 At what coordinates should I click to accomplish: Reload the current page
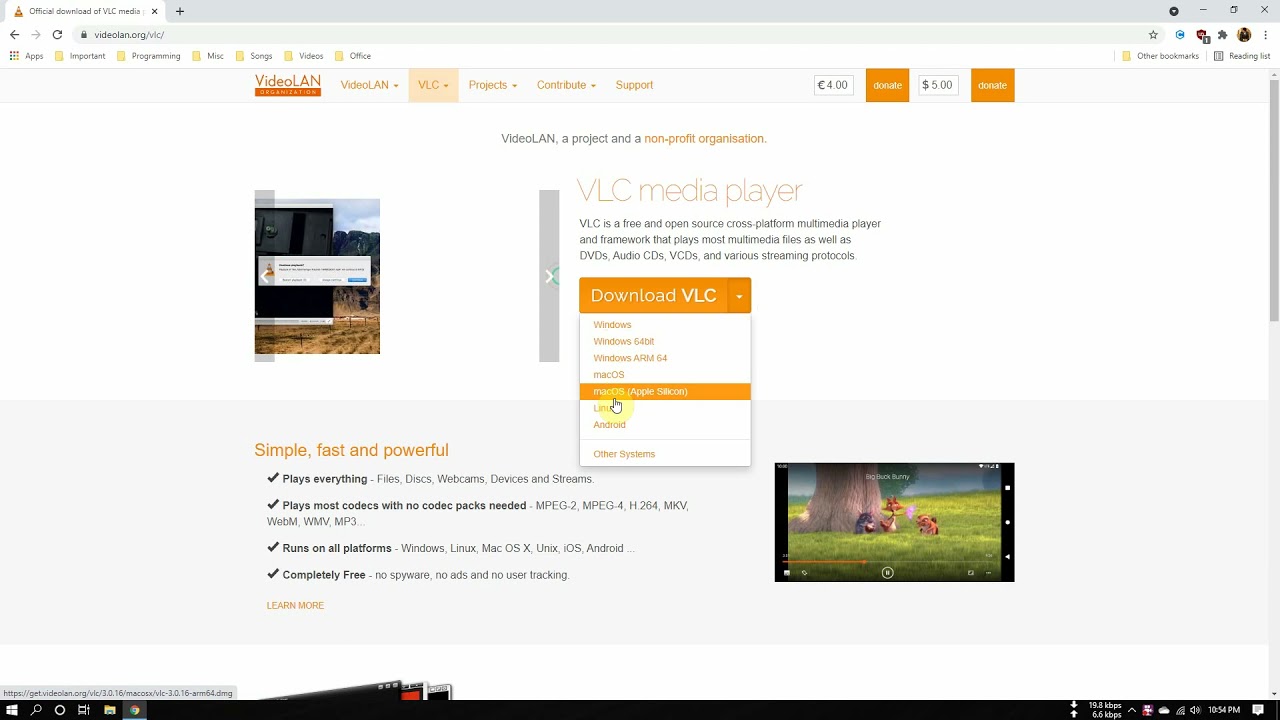pos(57,34)
